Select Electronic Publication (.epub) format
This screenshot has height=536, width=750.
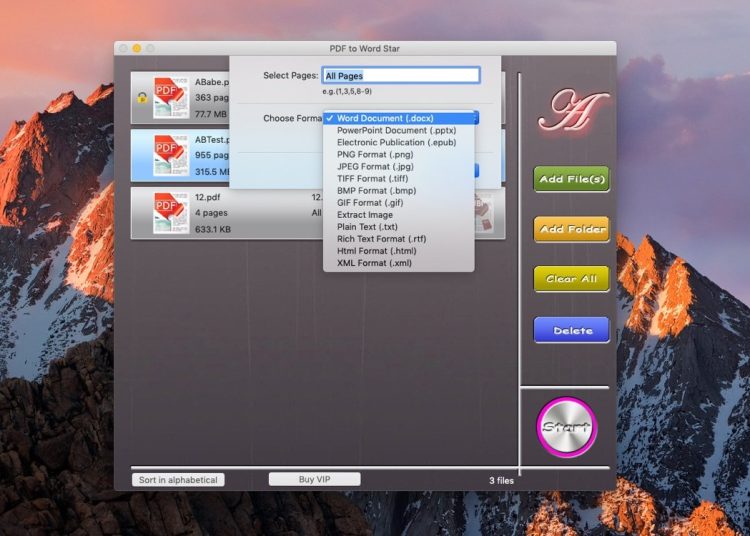[395, 143]
